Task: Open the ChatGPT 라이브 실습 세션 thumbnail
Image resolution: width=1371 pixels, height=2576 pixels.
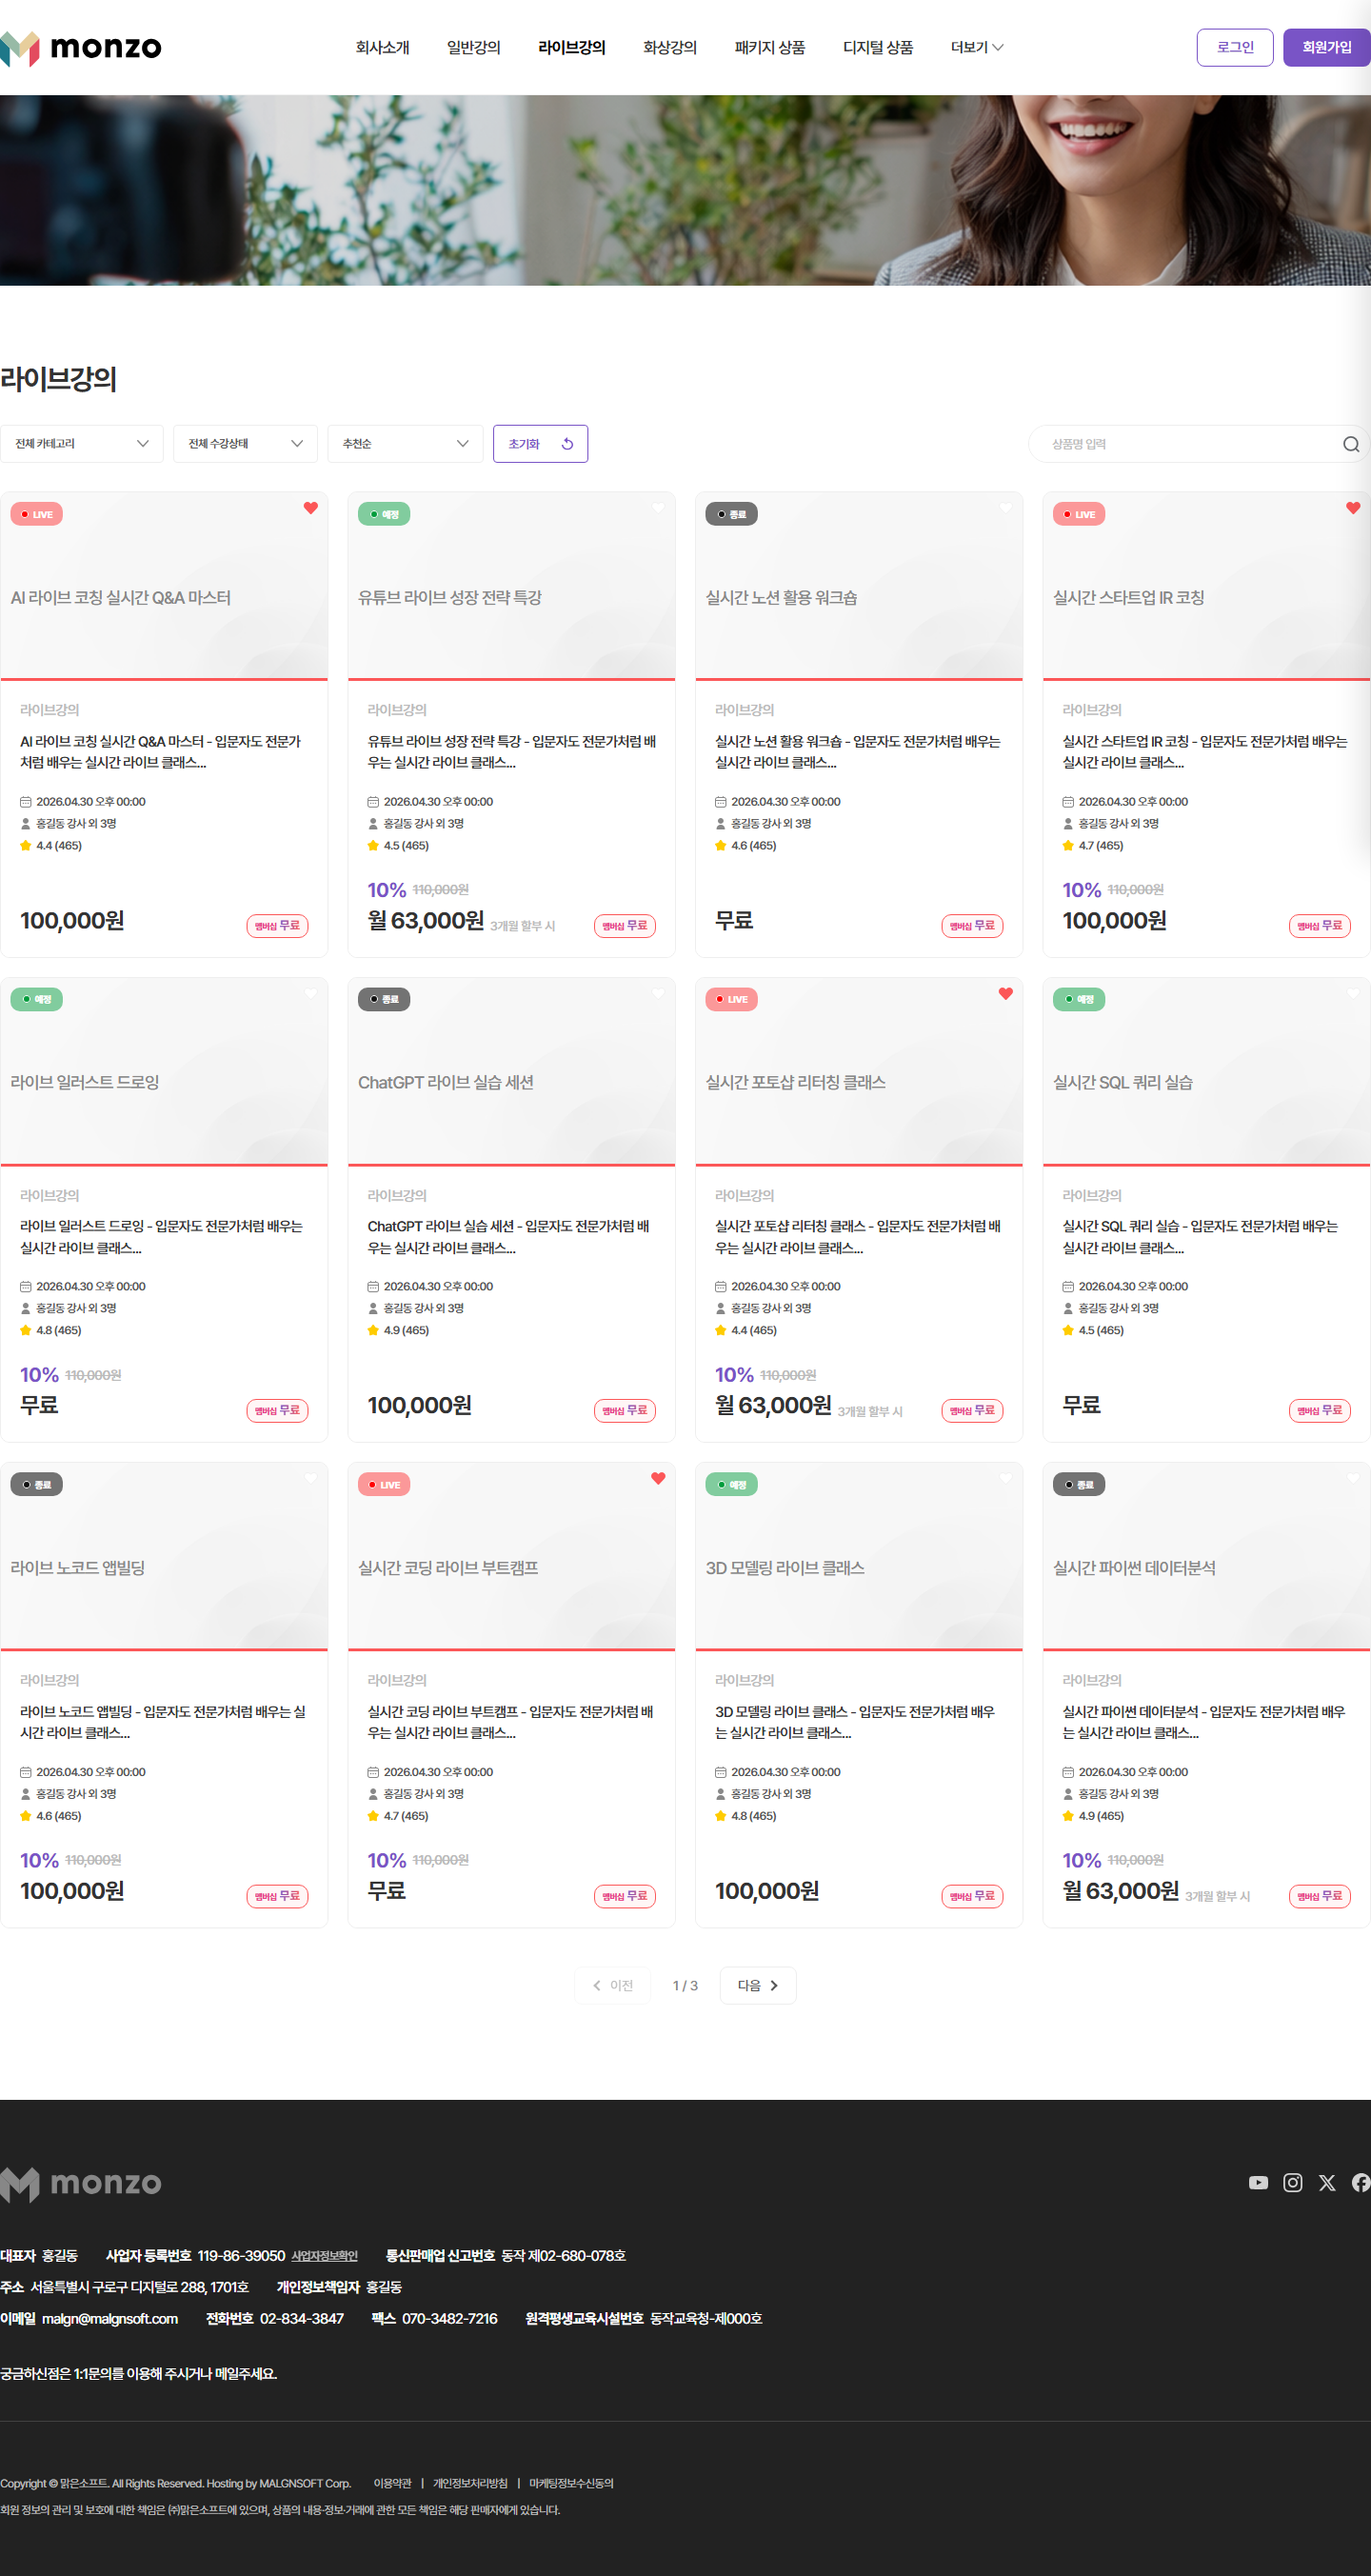Action: pyautogui.click(x=511, y=1071)
